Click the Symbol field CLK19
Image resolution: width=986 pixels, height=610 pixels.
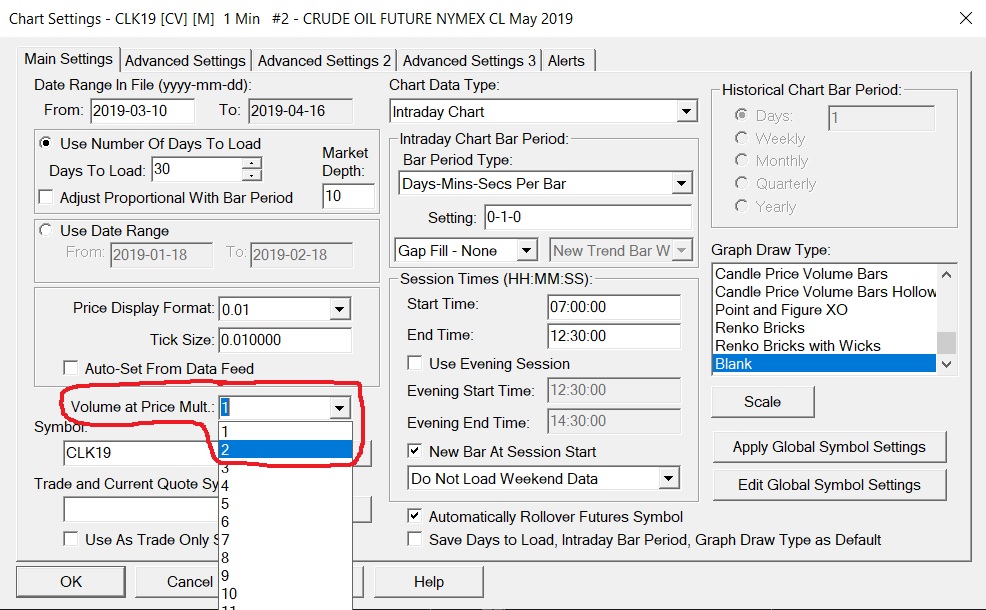point(141,453)
